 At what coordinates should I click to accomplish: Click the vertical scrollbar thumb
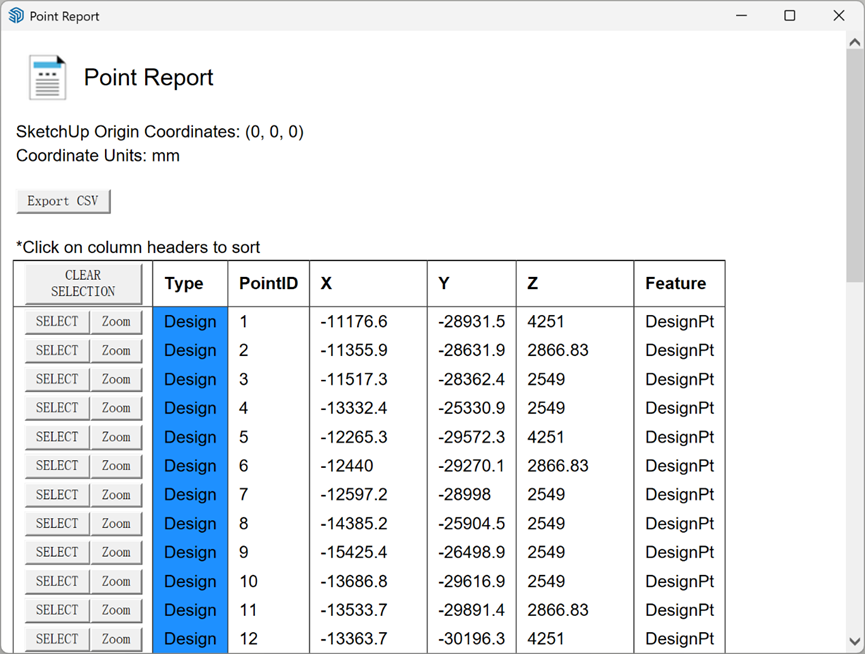coord(855,166)
